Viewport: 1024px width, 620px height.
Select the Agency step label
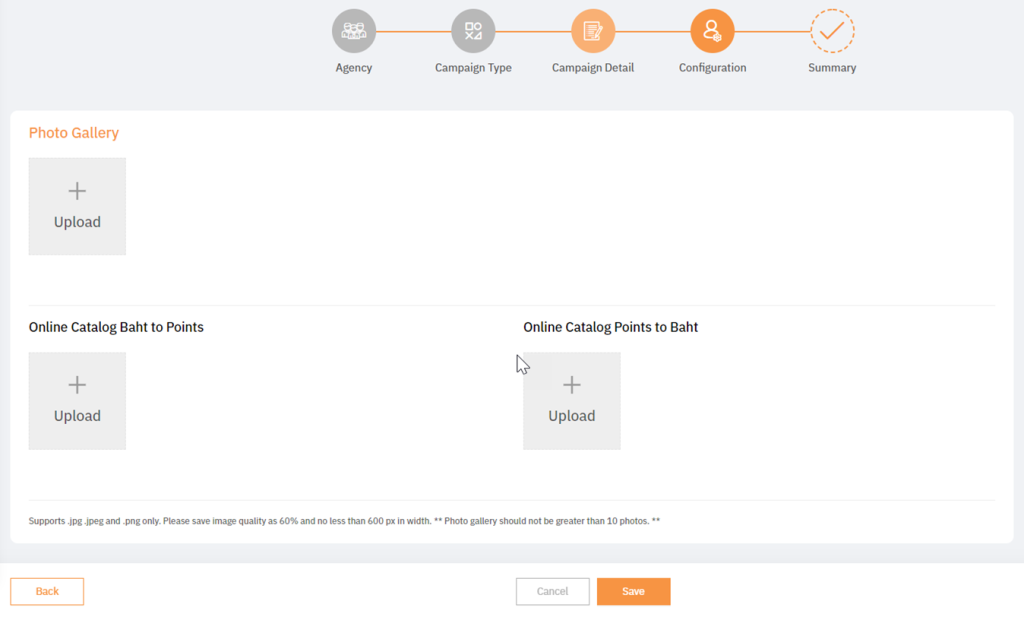(353, 67)
